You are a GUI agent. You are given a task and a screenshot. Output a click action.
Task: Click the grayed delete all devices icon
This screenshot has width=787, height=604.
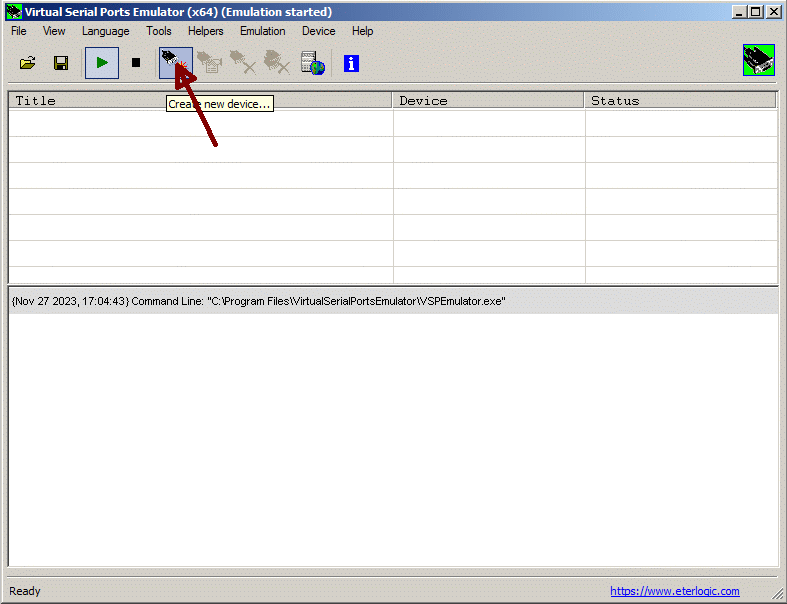(x=277, y=63)
